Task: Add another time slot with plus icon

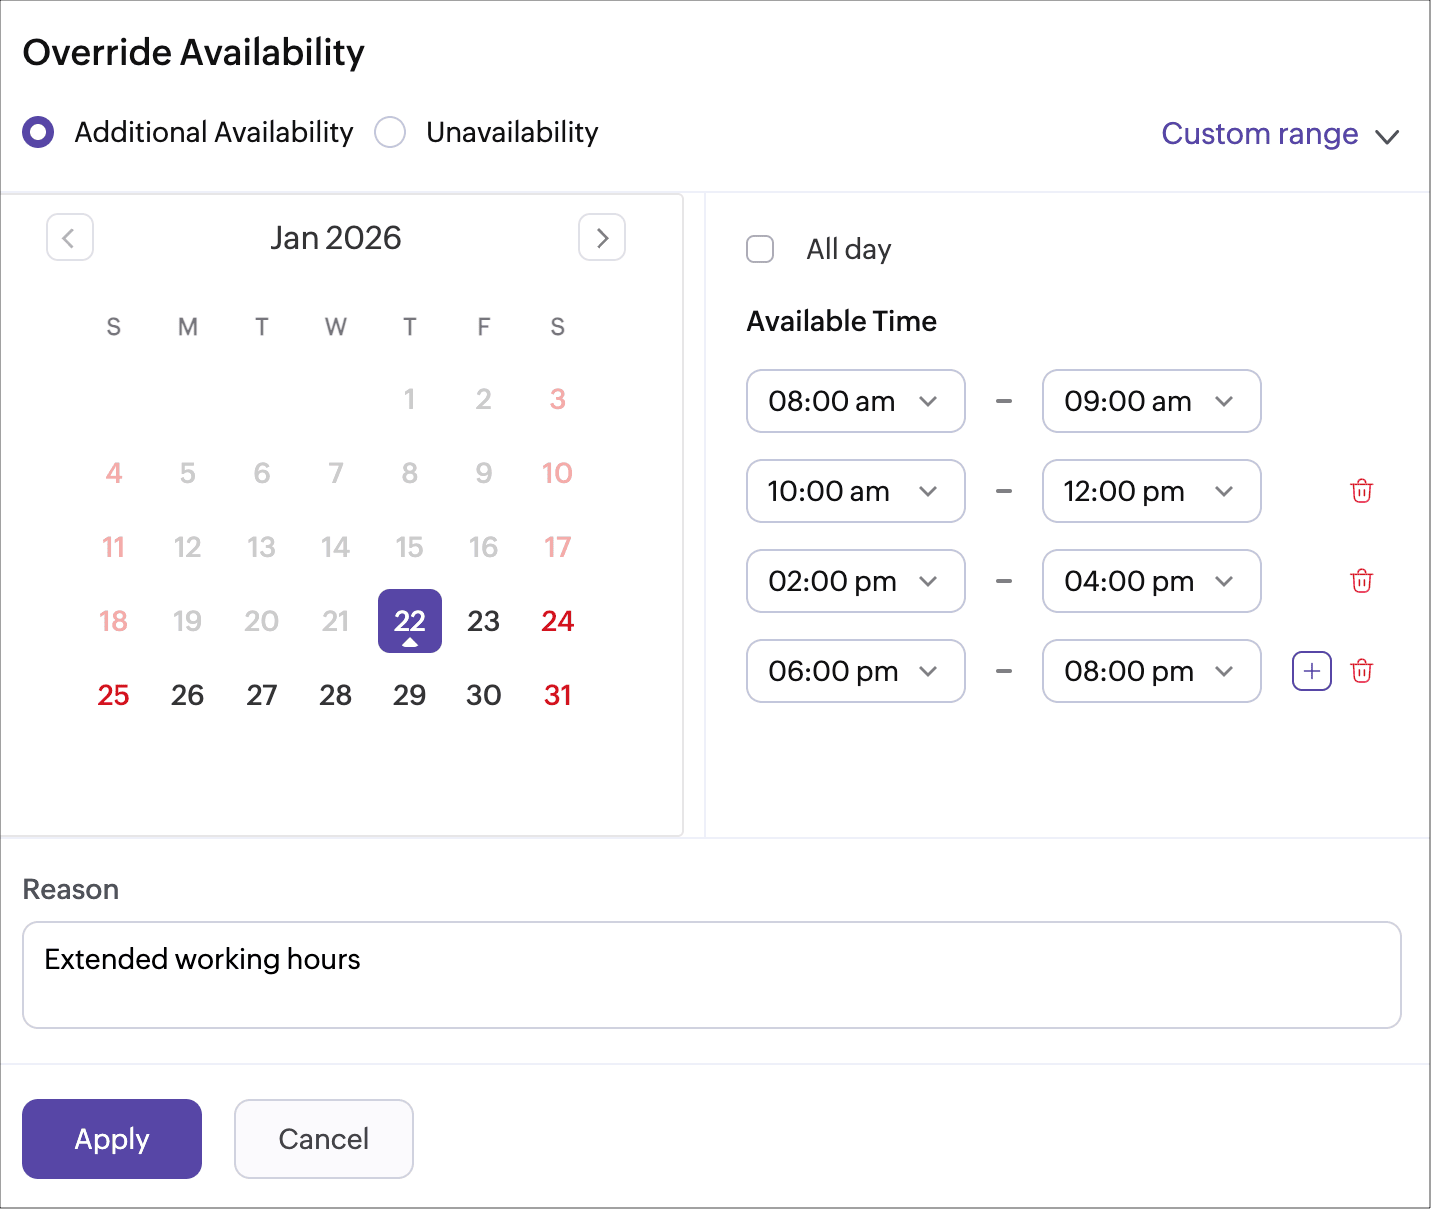Action: [x=1312, y=671]
